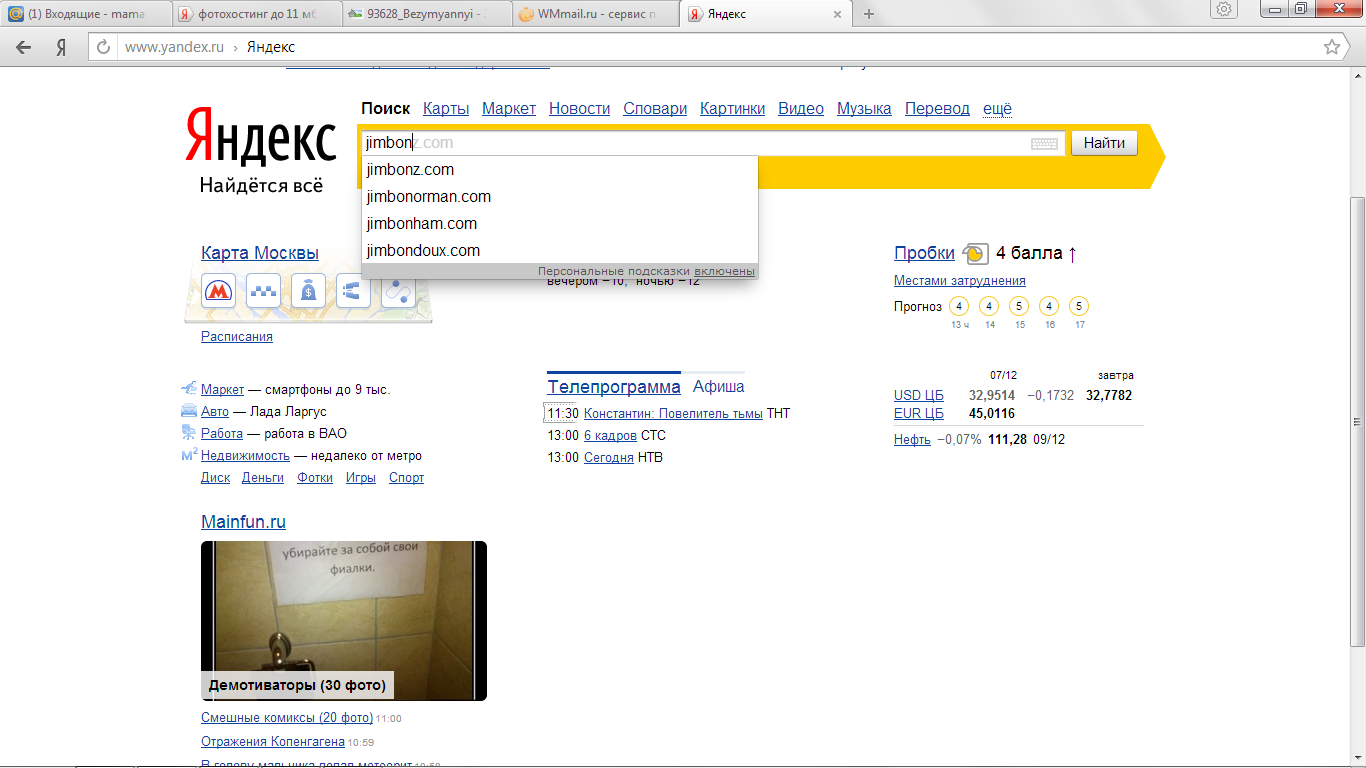The width and height of the screenshot is (1366, 768).
Task: Choose suggestion jimbonorman.com
Action: (x=559, y=197)
